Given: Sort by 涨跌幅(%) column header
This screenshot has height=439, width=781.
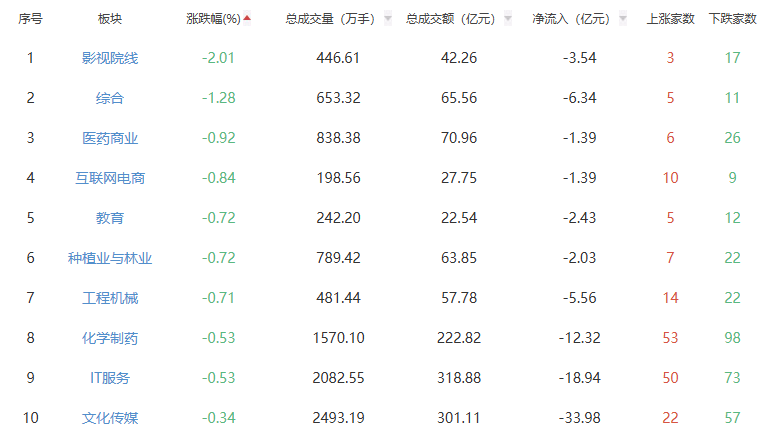Looking at the screenshot, I should point(213,19).
